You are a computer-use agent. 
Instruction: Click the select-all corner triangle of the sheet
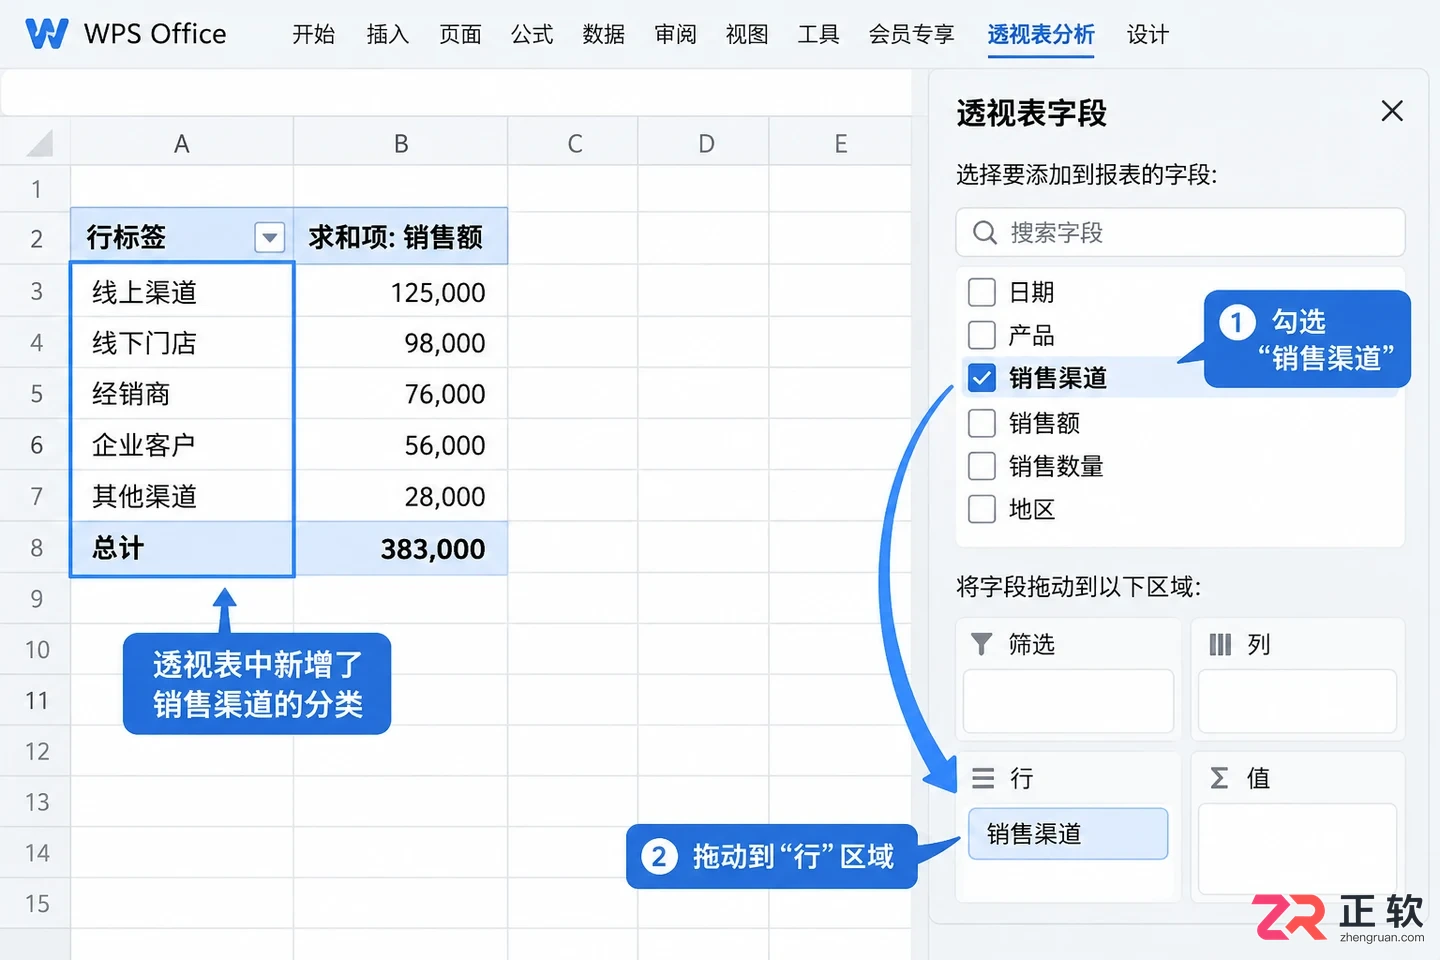[38, 144]
